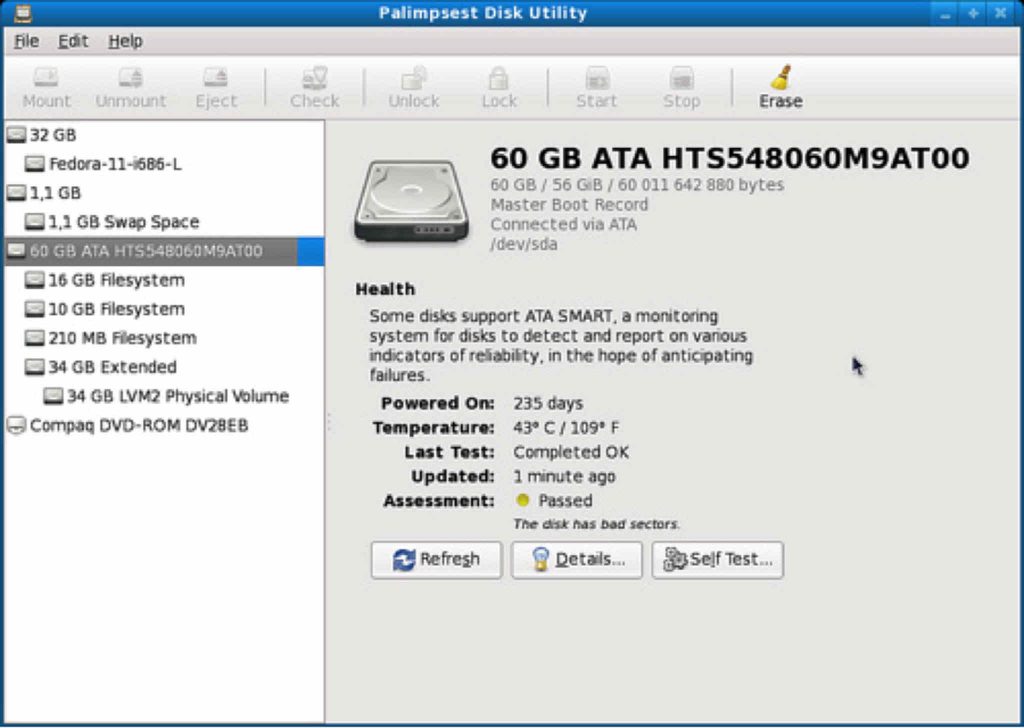Click the Erase broom icon
The width and height of the screenshot is (1024, 728).
(x=781, y=77)
